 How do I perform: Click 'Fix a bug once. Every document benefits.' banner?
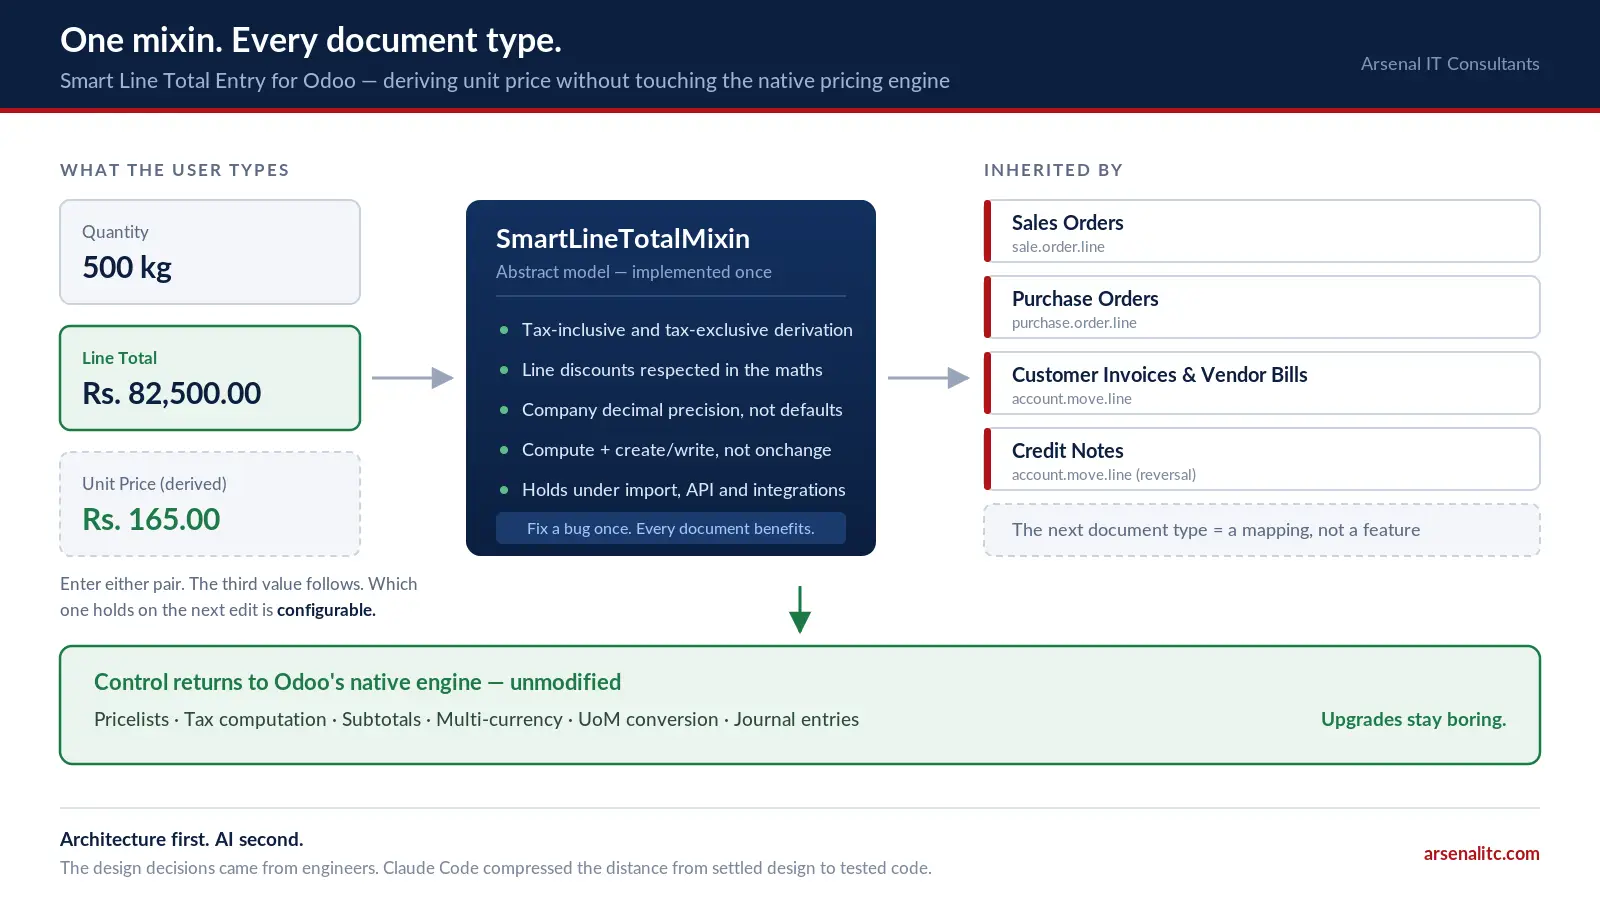click(671, 528)
